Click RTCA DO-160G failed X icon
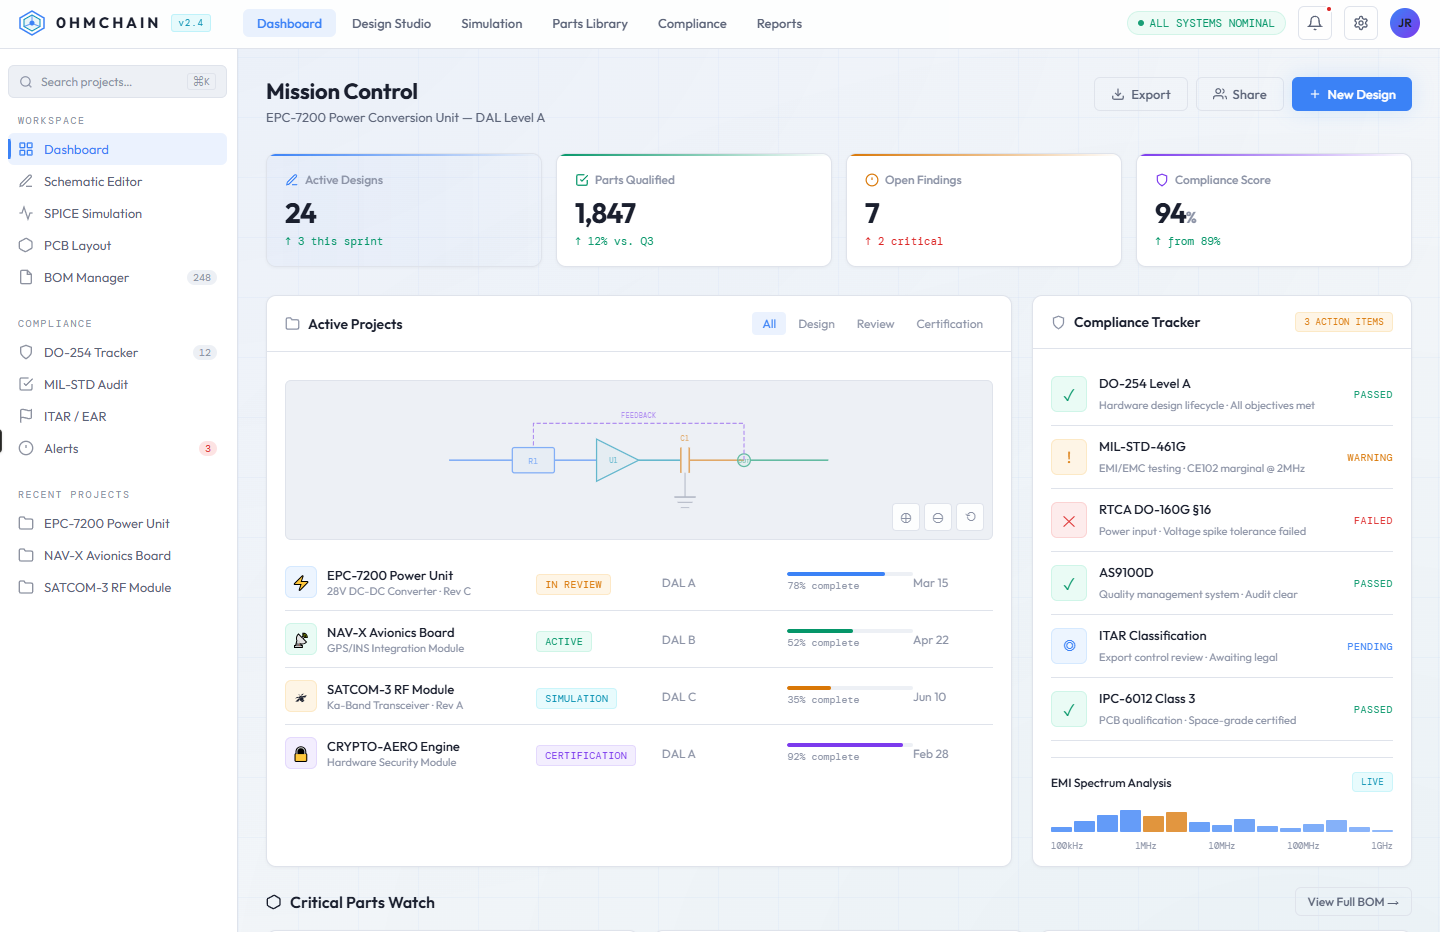1440x932 pixels. (1069, 520)
